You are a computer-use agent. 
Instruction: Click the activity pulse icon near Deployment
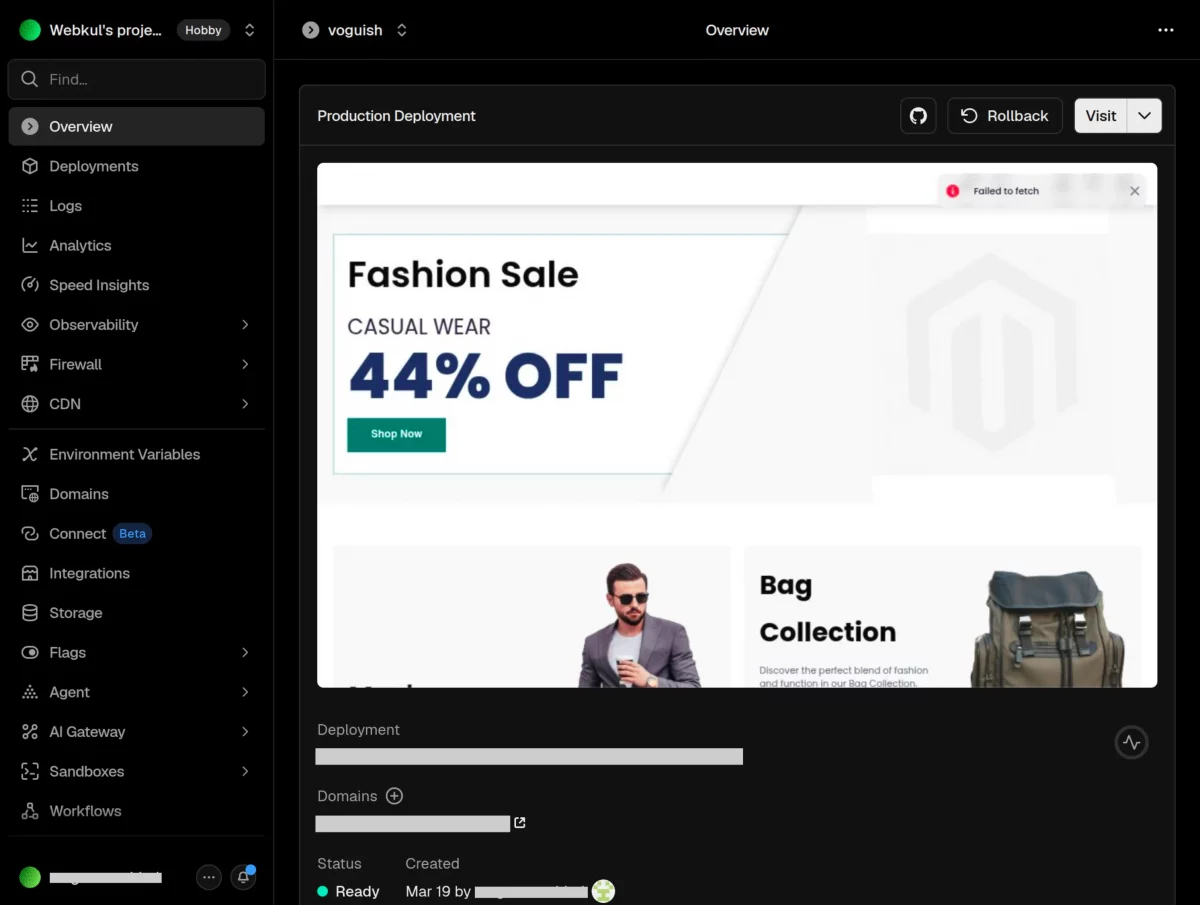coord(1131,742)
